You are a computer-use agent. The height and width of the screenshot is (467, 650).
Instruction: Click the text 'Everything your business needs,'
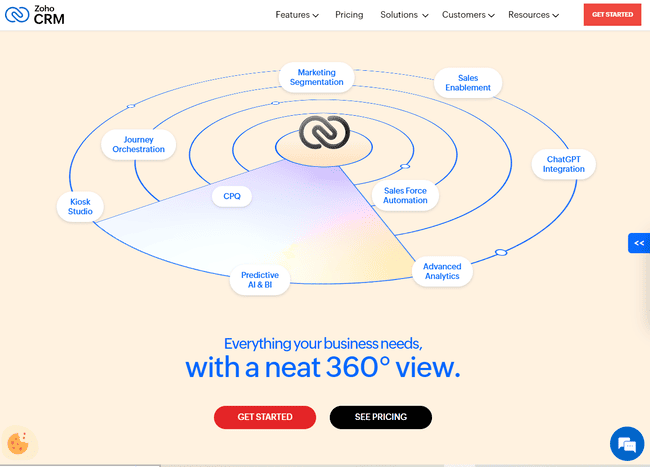(323, 344)
